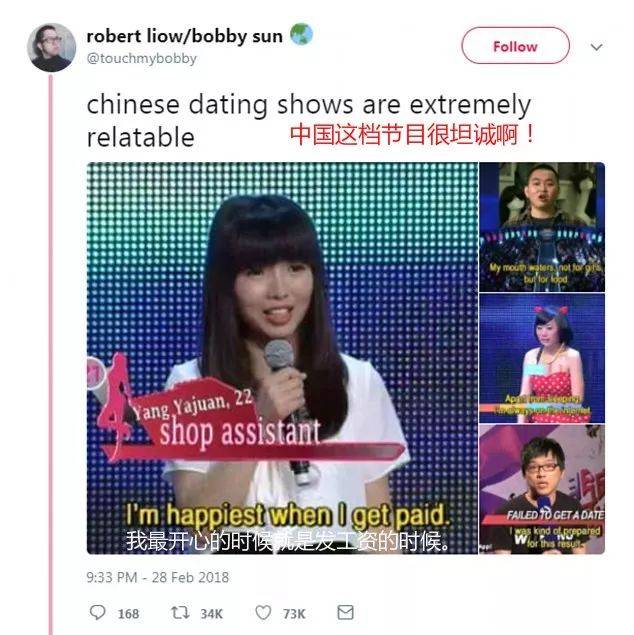Open the @touchmybobby handle link
This screenshot has height=635, width=634.
tap(142, 58)
